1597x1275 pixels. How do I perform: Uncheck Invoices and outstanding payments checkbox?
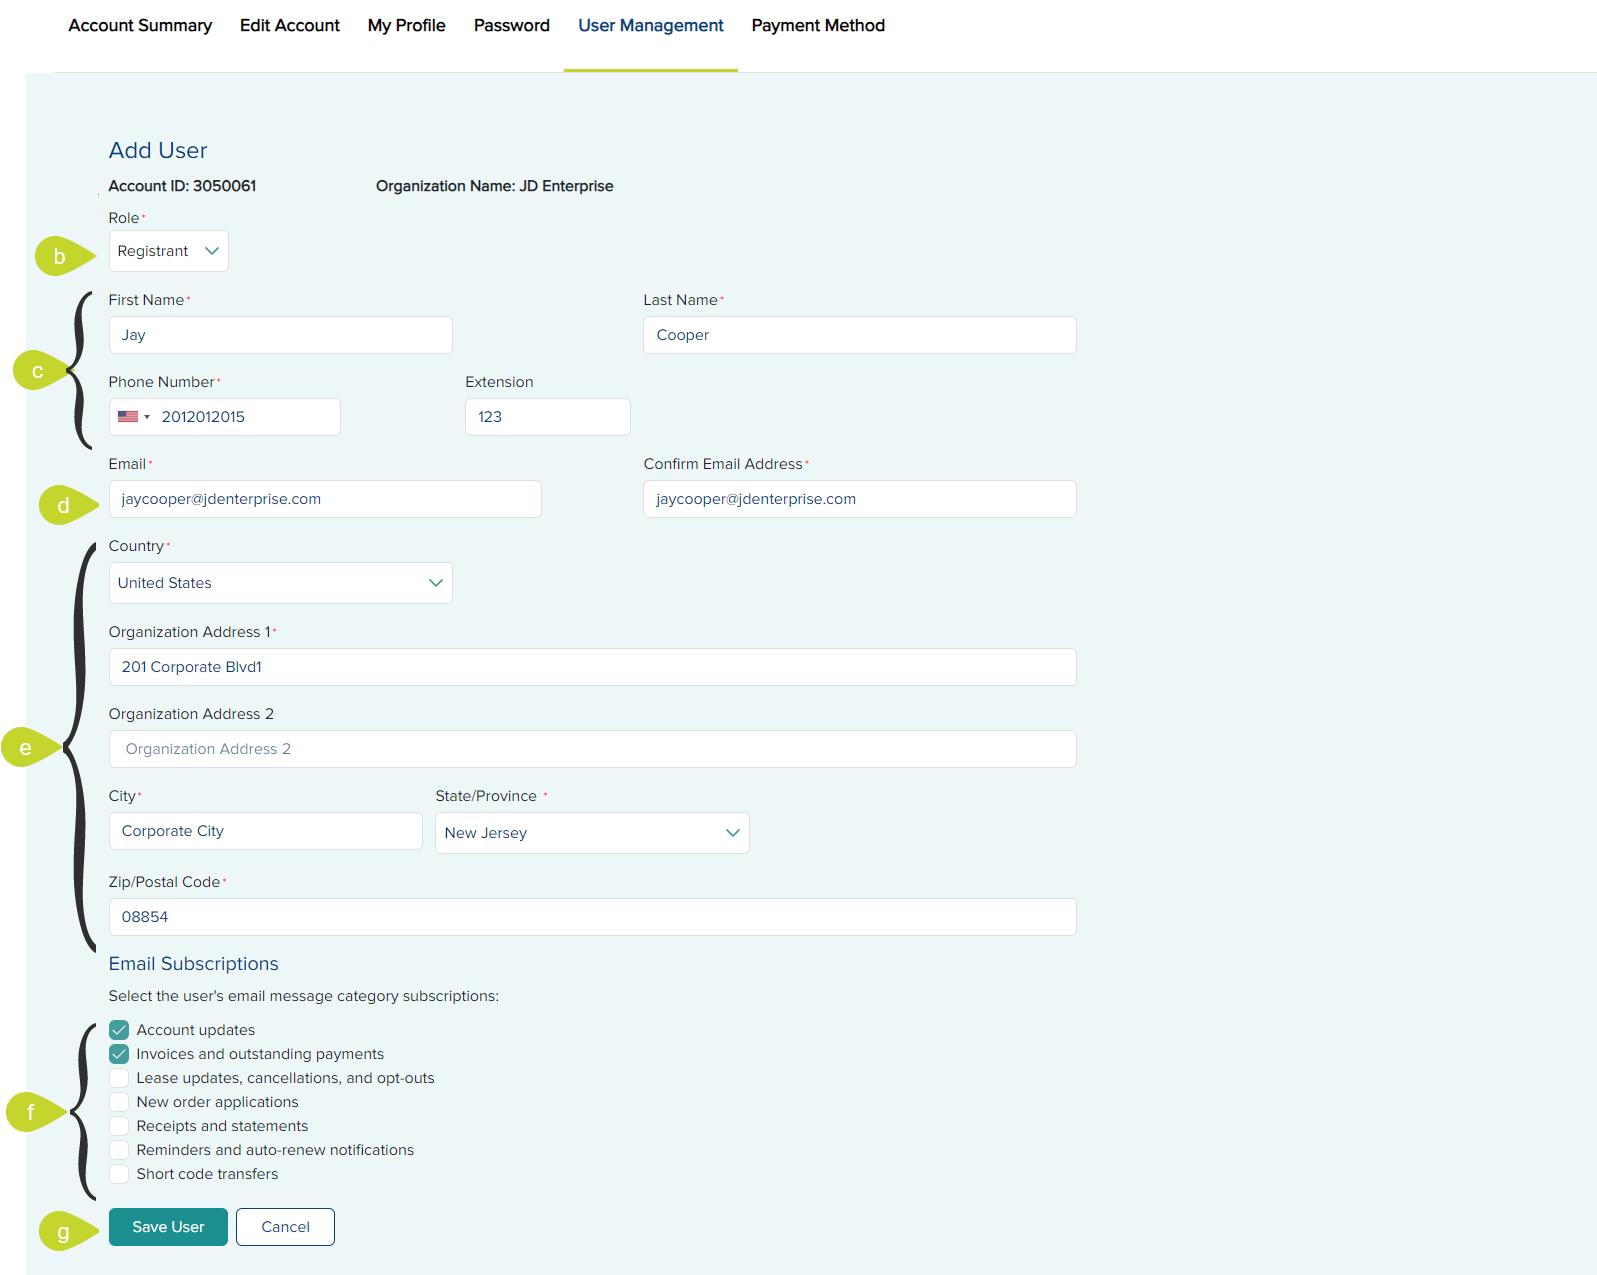119,1054
